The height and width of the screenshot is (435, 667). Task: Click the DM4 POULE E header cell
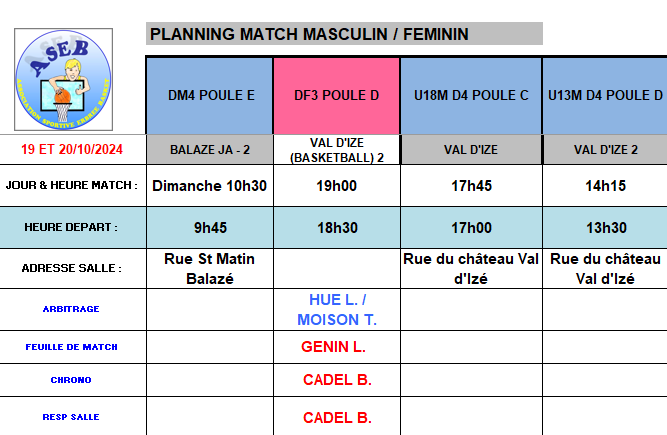(210, 96)
